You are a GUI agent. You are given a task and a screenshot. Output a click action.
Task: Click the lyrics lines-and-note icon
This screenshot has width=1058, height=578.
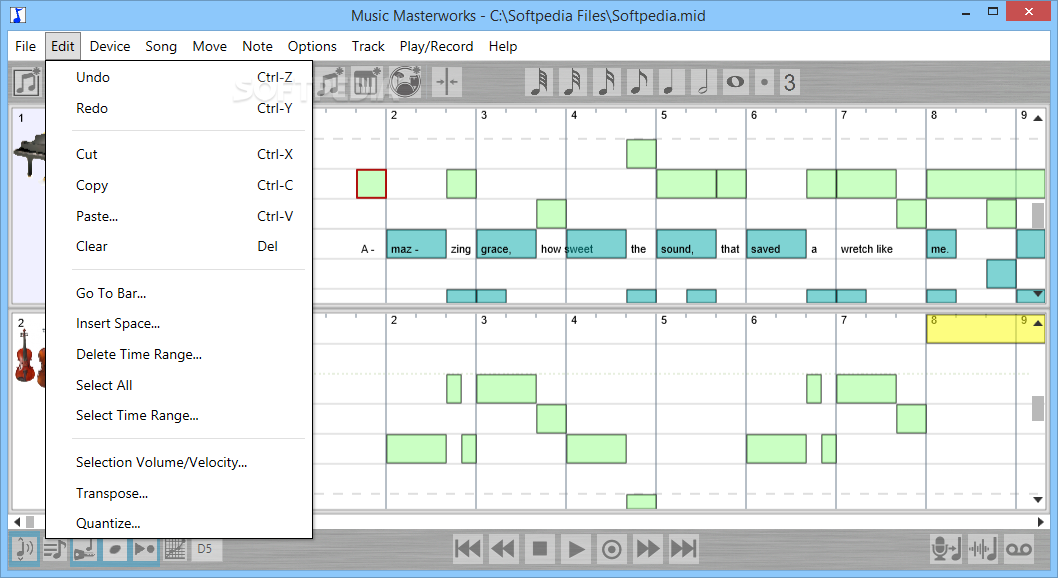55,549
